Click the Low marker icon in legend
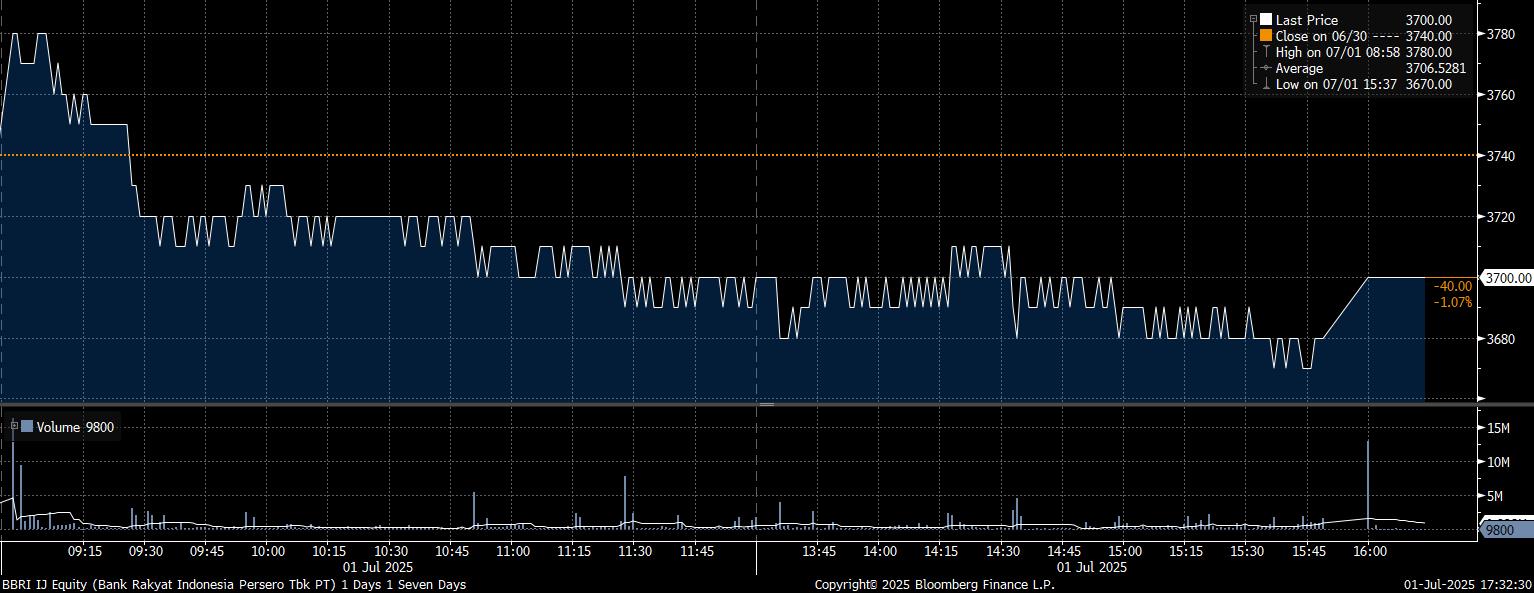1534x593 pixels. 1266,84
